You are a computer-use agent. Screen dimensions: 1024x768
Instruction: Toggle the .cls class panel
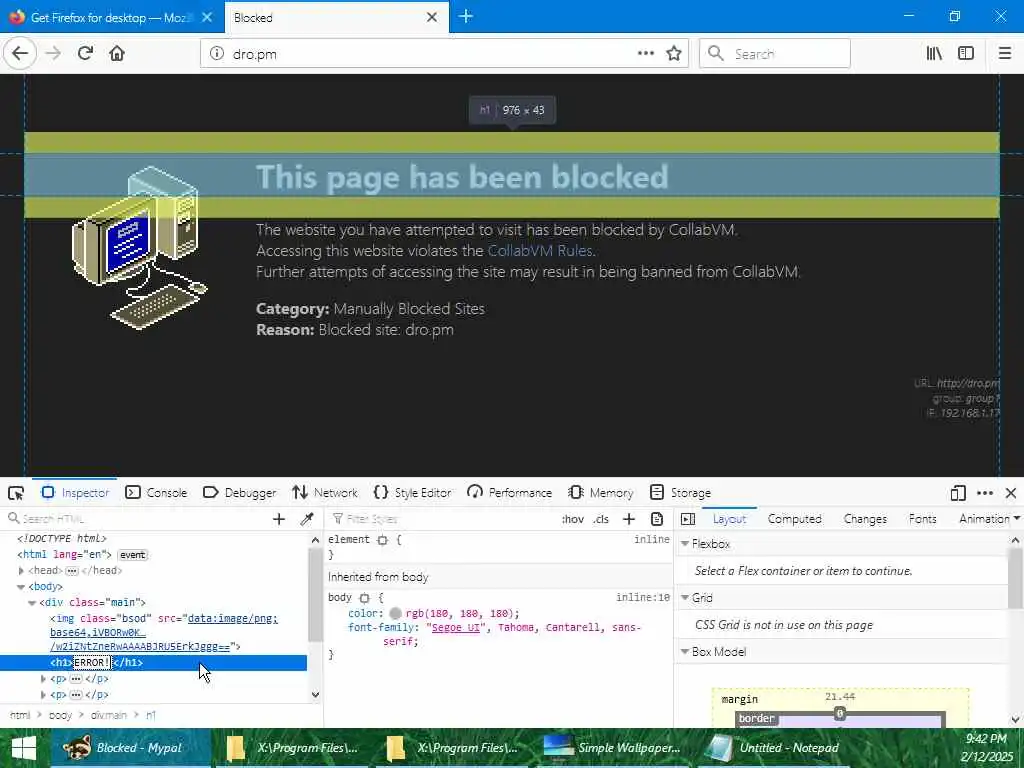click(x=601, y=519)
